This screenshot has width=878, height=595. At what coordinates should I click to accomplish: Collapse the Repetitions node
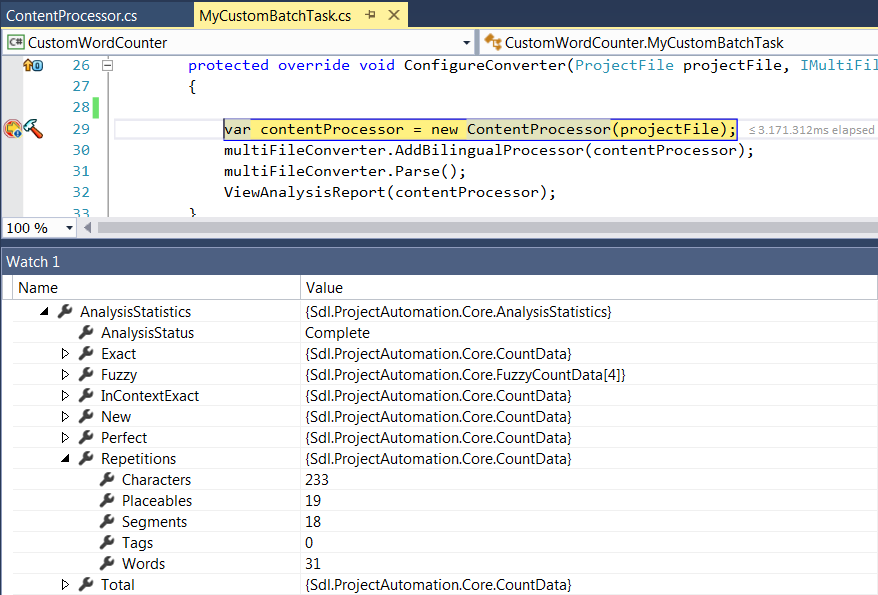pyautogui.click(x=66, y=459)
